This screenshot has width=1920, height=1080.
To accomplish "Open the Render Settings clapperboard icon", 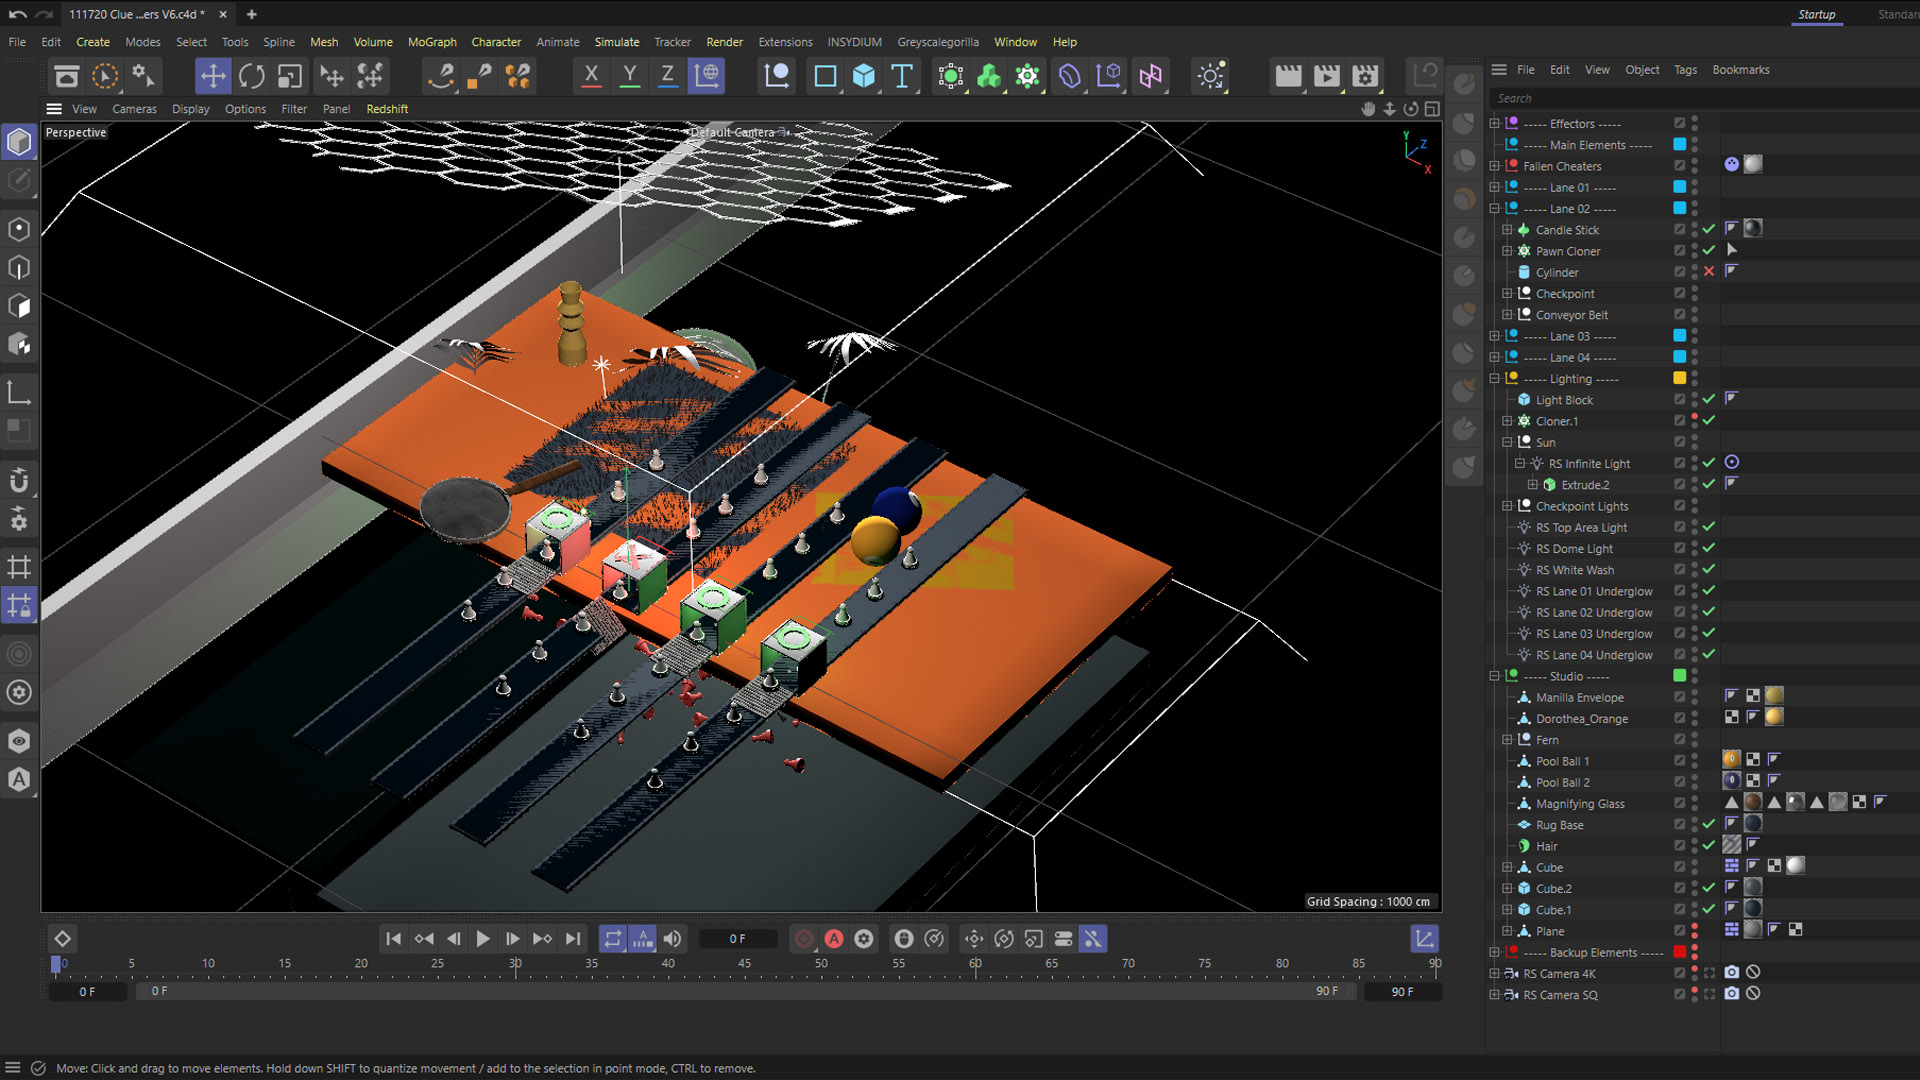I will click(x=1365, y=76).
